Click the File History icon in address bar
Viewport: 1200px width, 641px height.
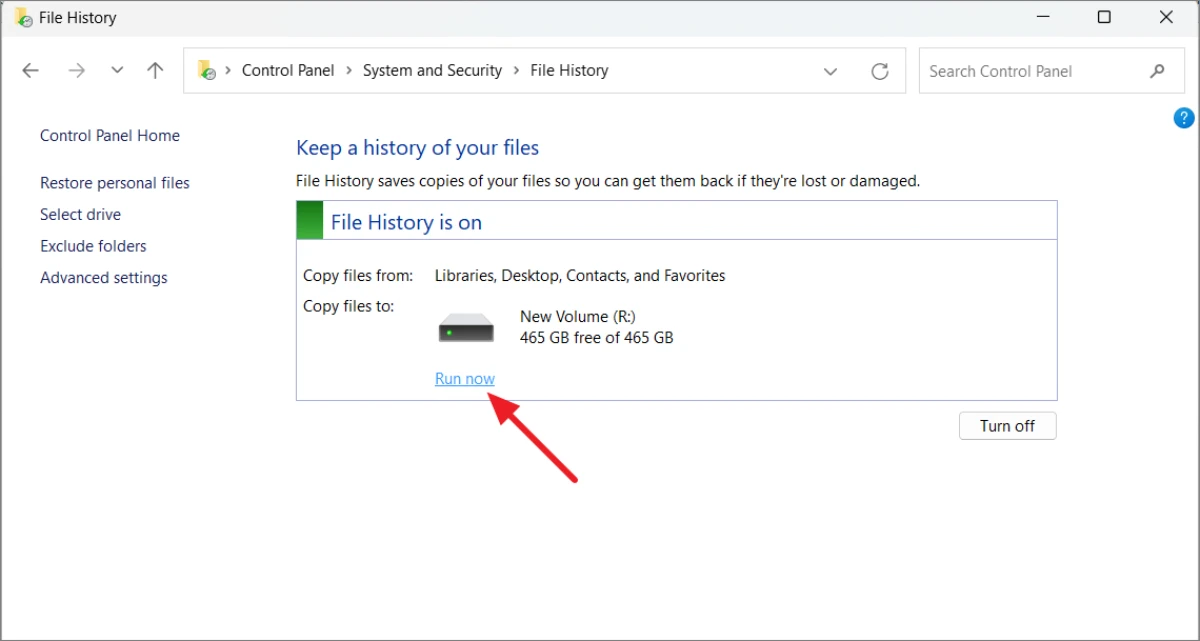pyautogui.click(x=206, y=70)
